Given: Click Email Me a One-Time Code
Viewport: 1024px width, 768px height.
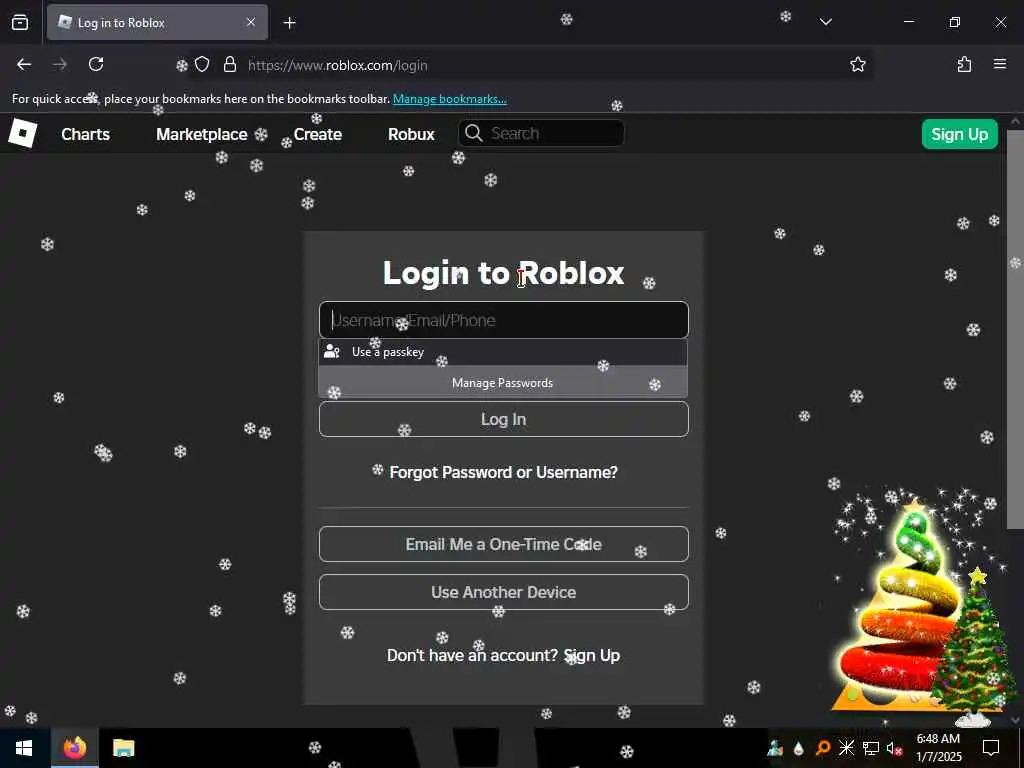Looking at the screenshot, I should coord(504,544).
